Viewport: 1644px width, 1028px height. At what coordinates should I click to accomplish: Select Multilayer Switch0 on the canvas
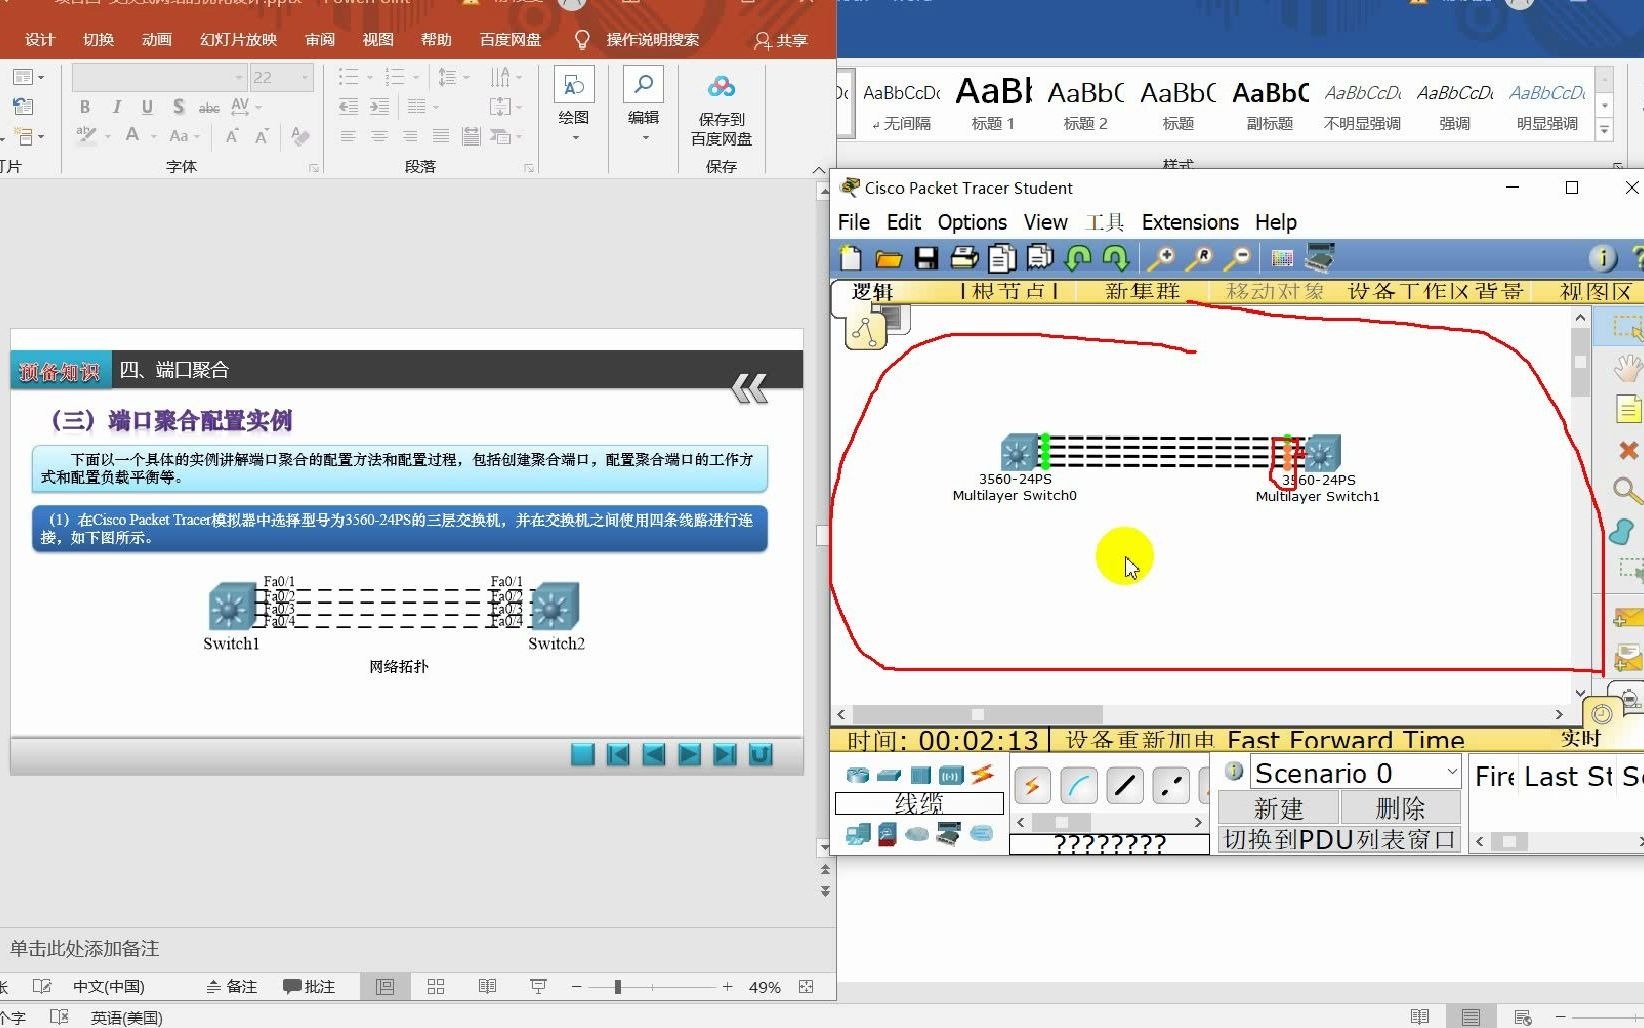[x=1018, y=453]
